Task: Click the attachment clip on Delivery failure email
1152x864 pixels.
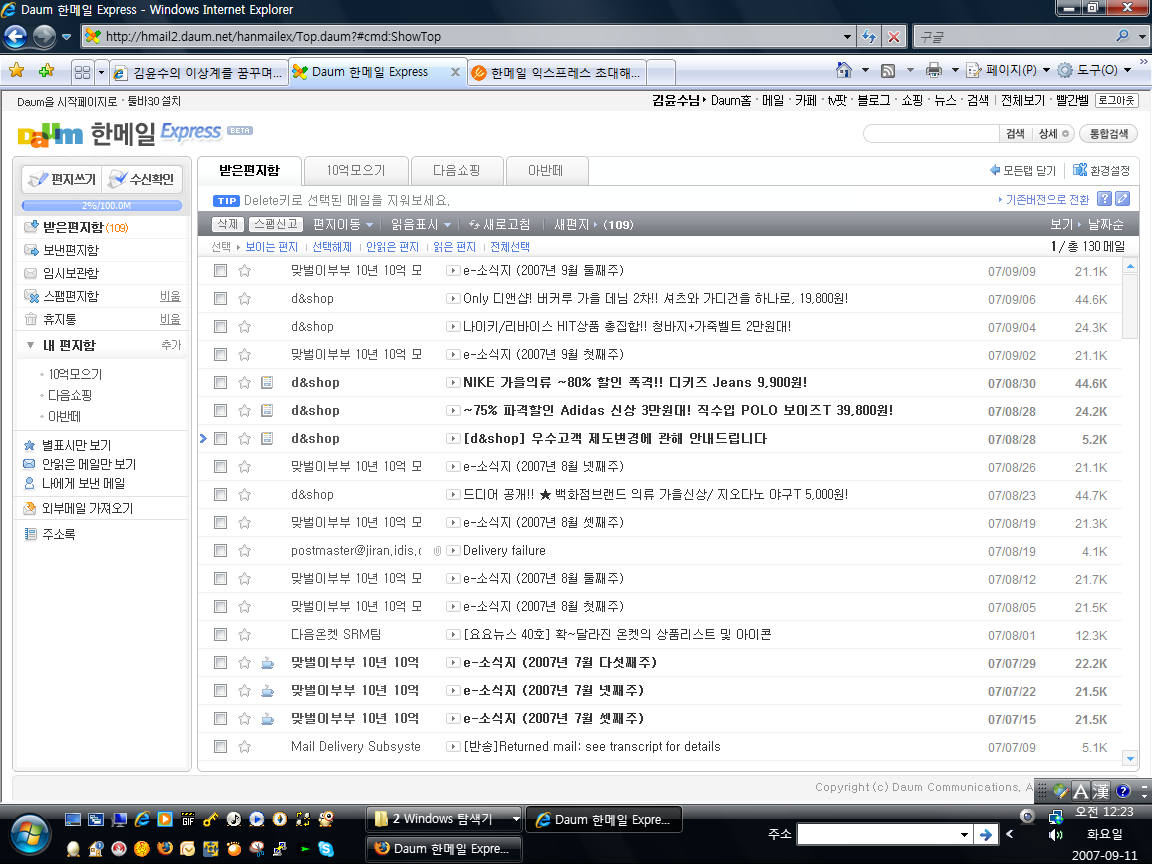Action: tap(437, 550)
